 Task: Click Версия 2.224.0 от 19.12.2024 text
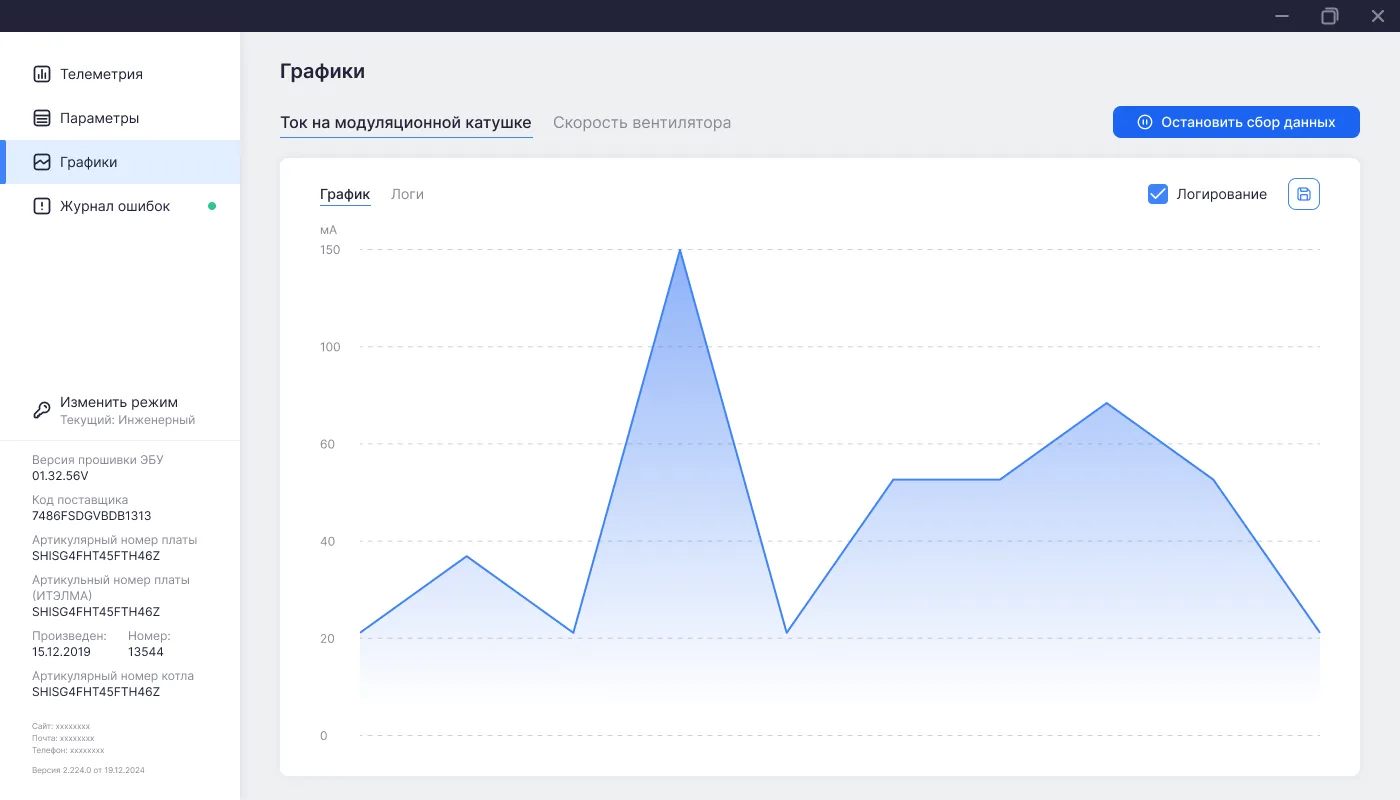(x=88, y=771)
